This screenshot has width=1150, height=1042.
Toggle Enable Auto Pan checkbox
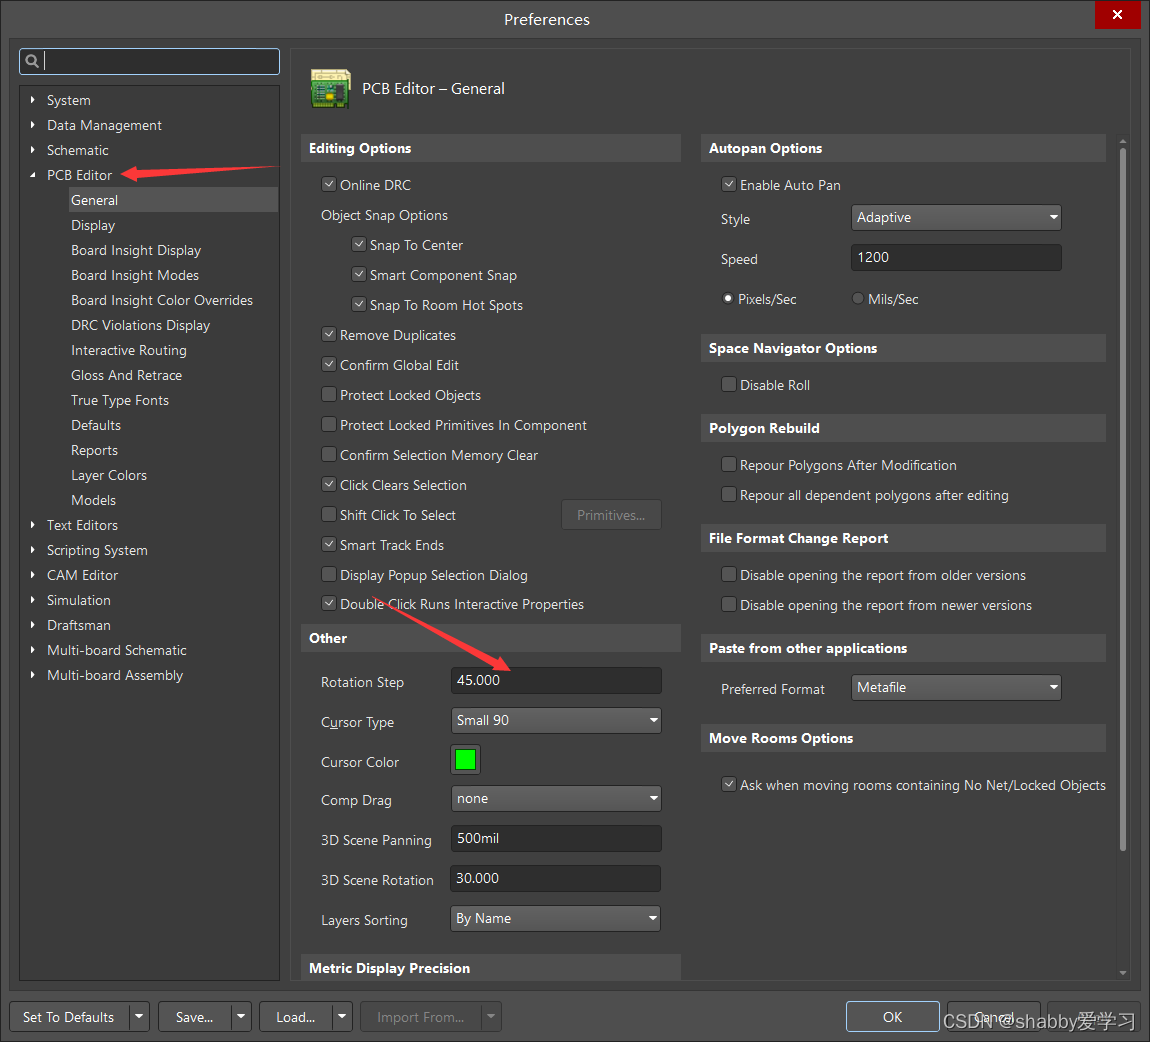(728, 184)
